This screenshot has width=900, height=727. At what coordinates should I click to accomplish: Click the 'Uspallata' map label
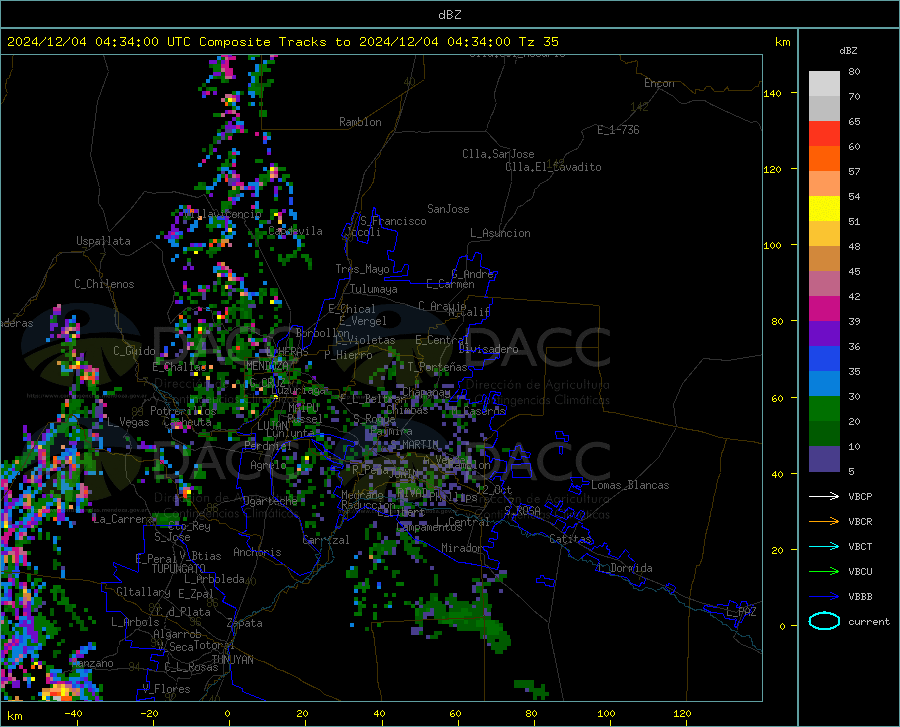[x=103, y=241]
